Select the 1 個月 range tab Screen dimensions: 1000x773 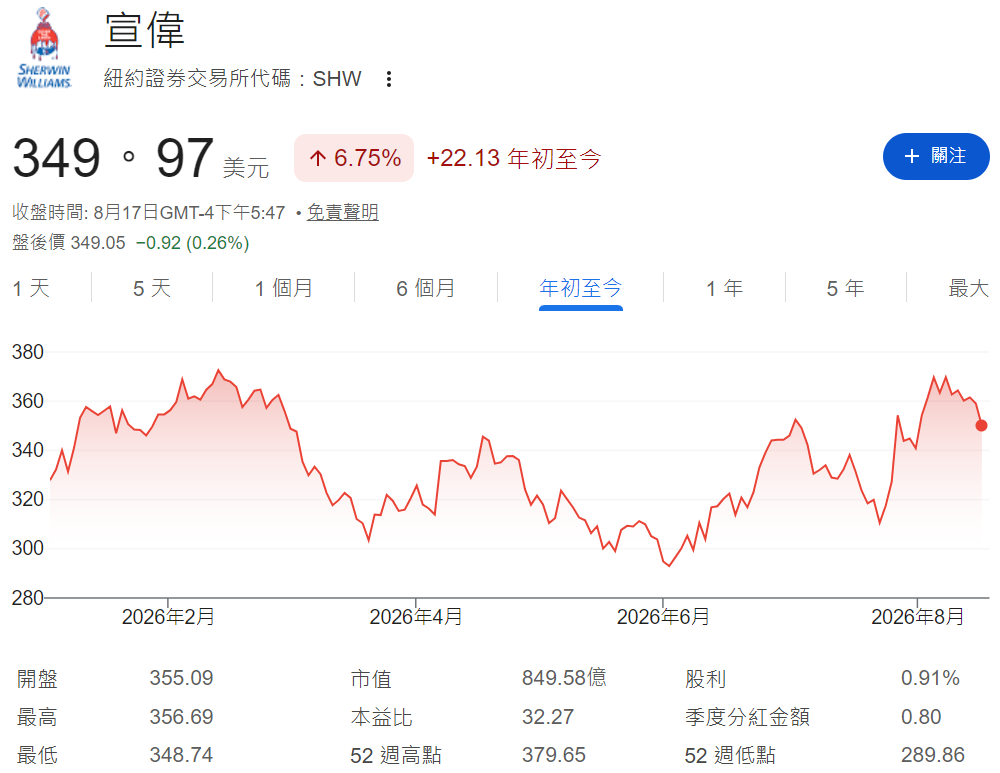[x=284, y=288]
